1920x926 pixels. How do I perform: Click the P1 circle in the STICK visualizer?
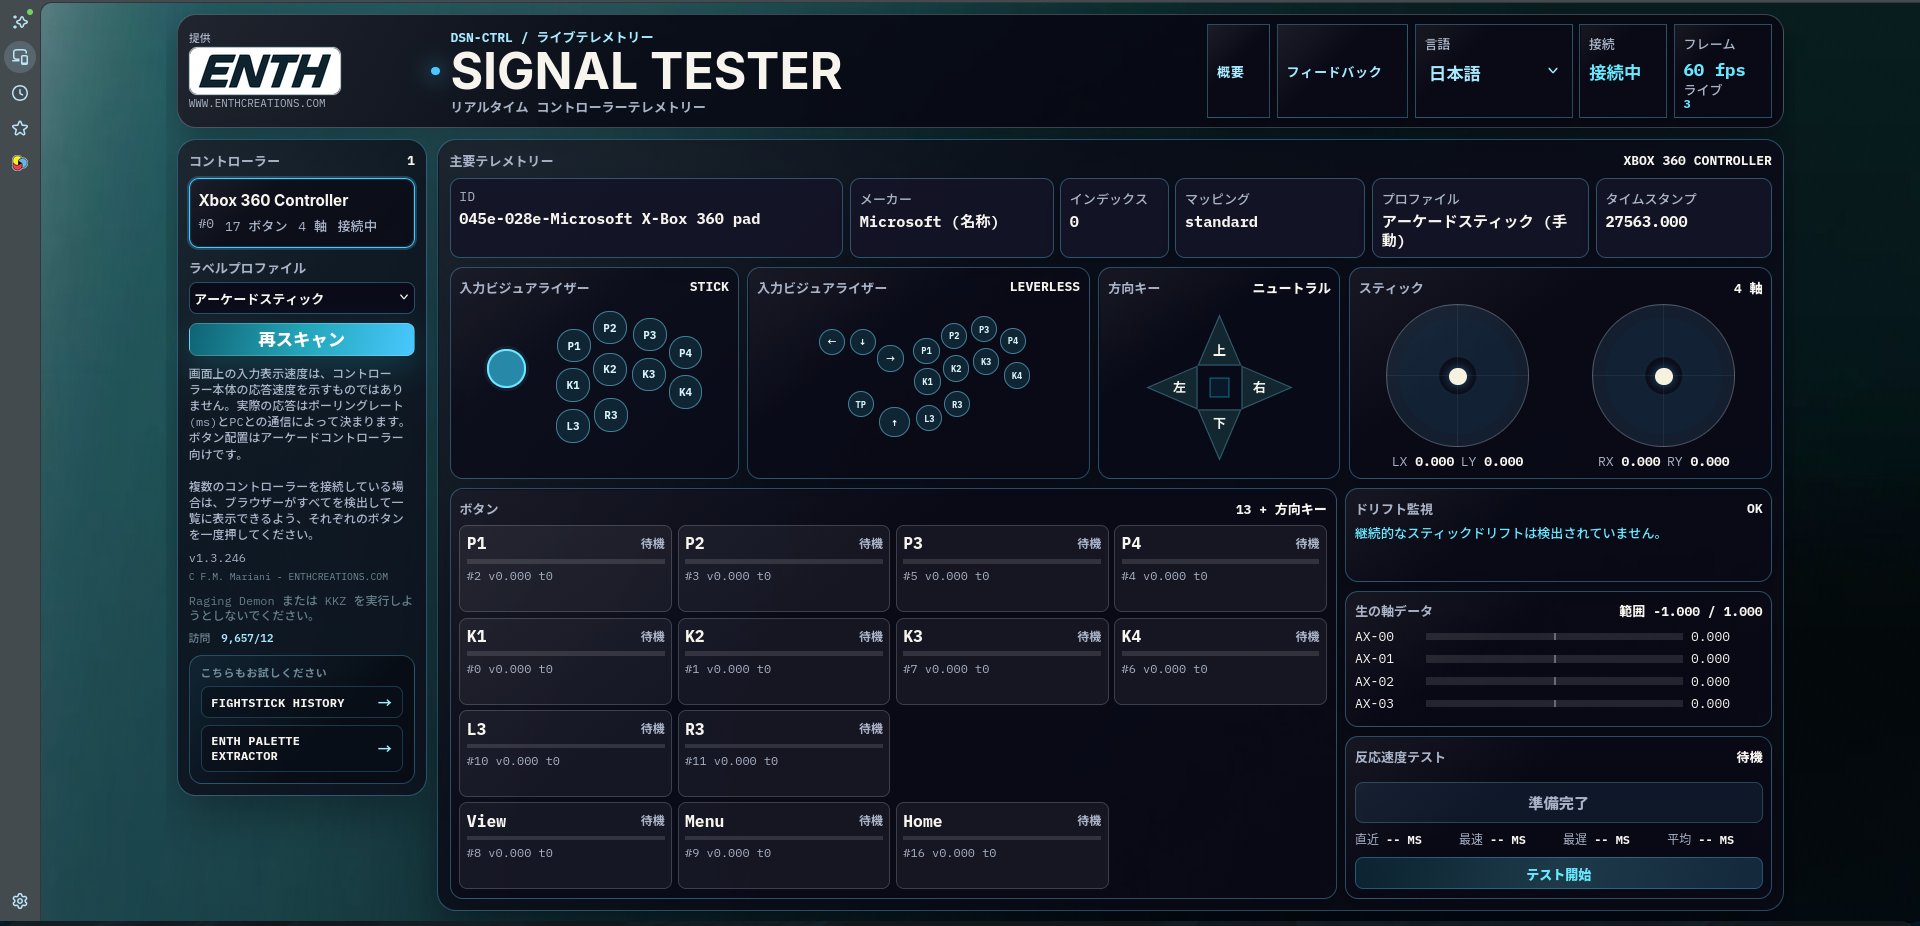click(574, 346)
